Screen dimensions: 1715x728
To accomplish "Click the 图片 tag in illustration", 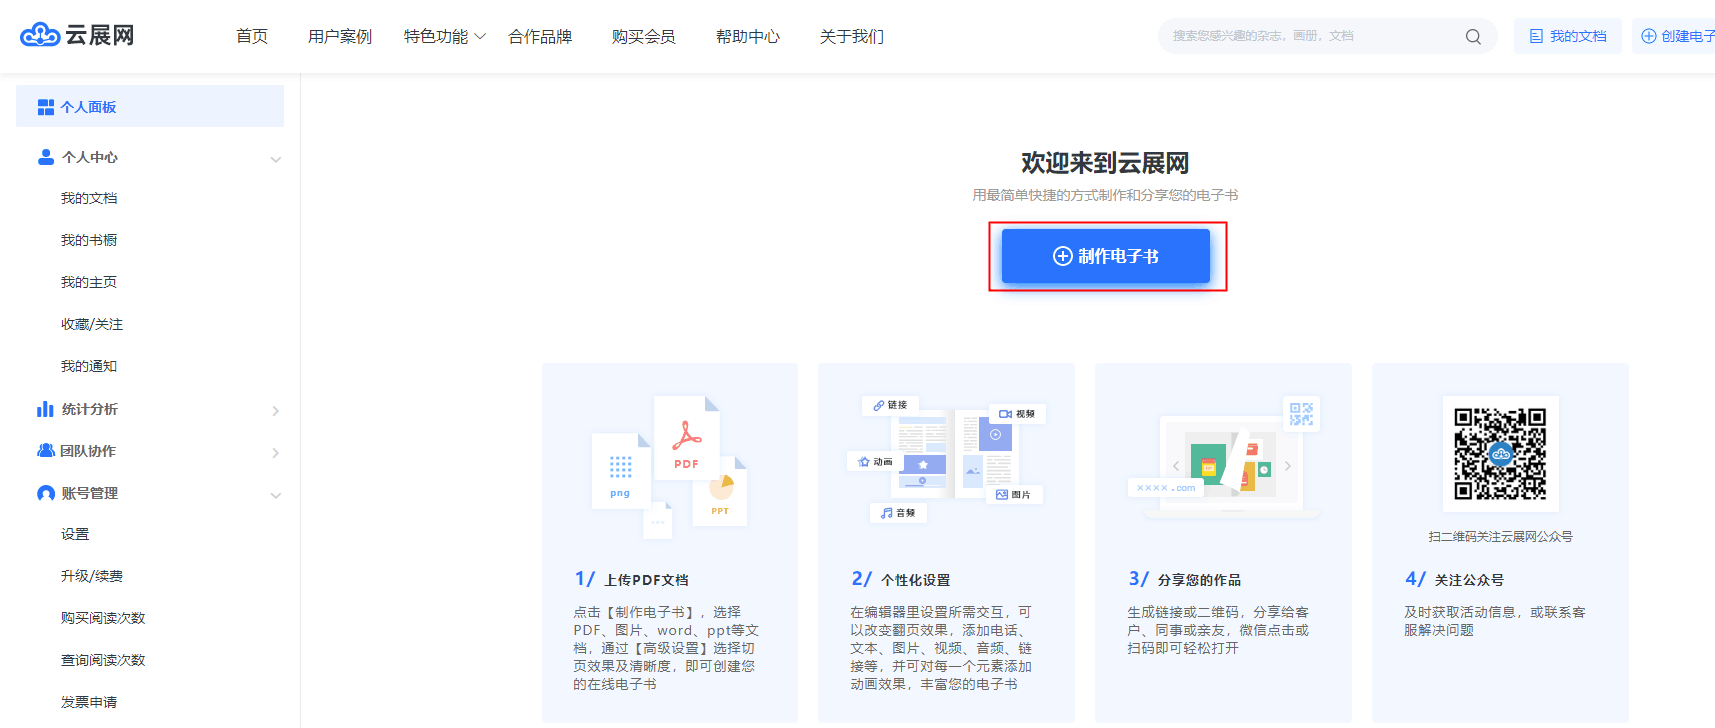I will click(x=1014, y=494).
